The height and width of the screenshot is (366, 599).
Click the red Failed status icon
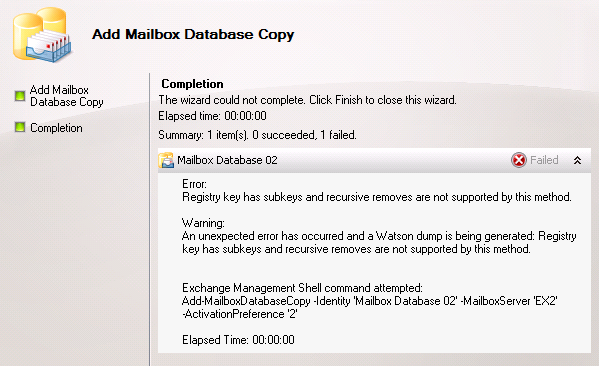pos(519,160)
